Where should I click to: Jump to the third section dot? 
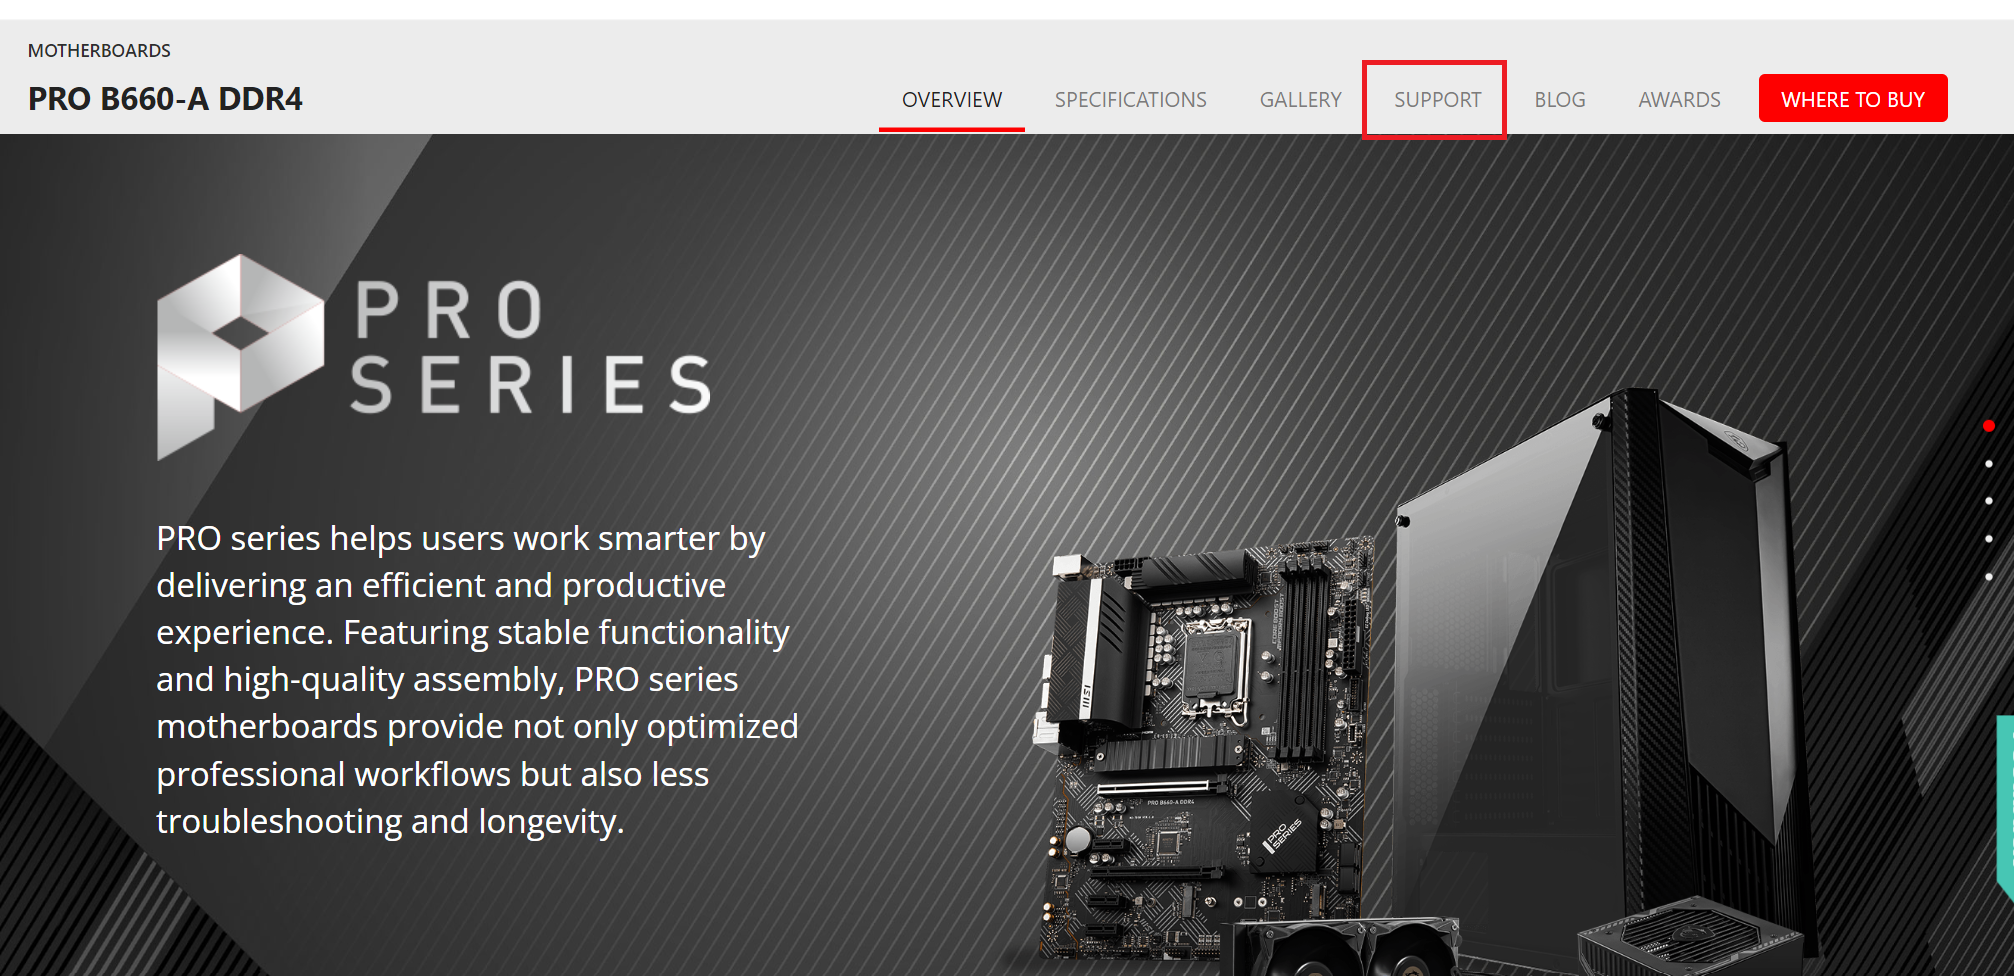(x=1989, y=501)
